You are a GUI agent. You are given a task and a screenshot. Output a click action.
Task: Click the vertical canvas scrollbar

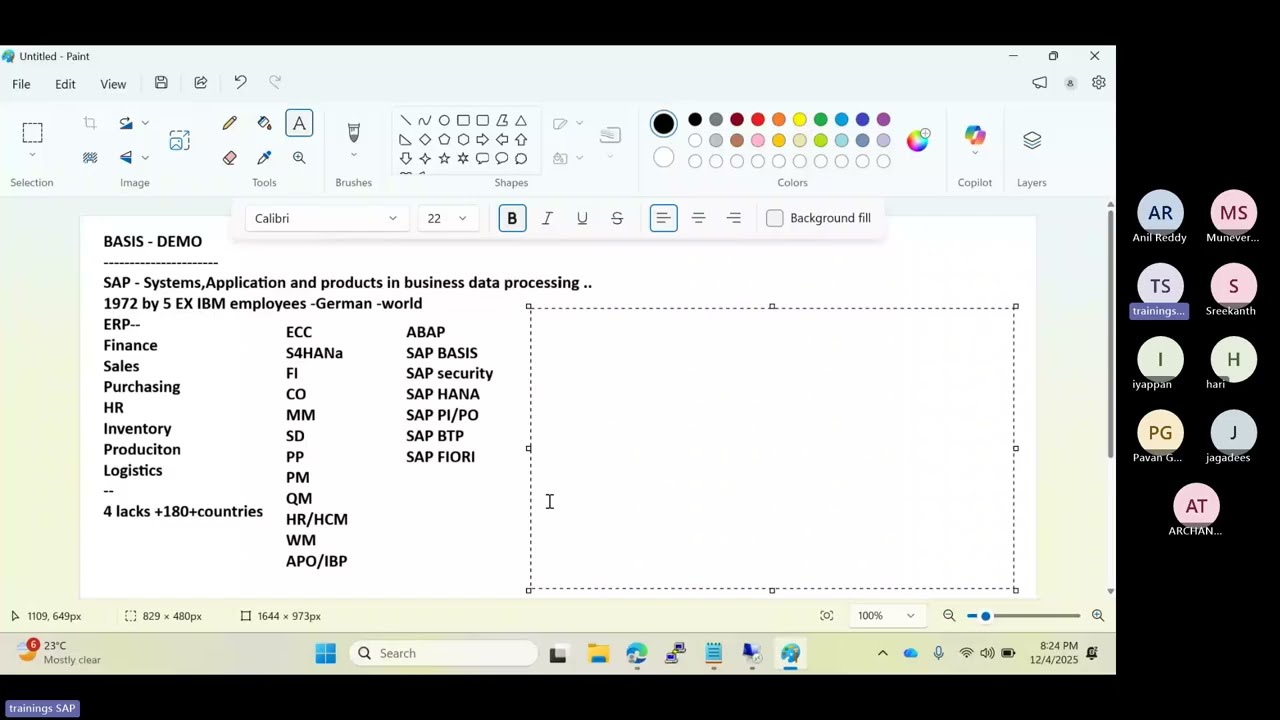(x=1110, y=333)
